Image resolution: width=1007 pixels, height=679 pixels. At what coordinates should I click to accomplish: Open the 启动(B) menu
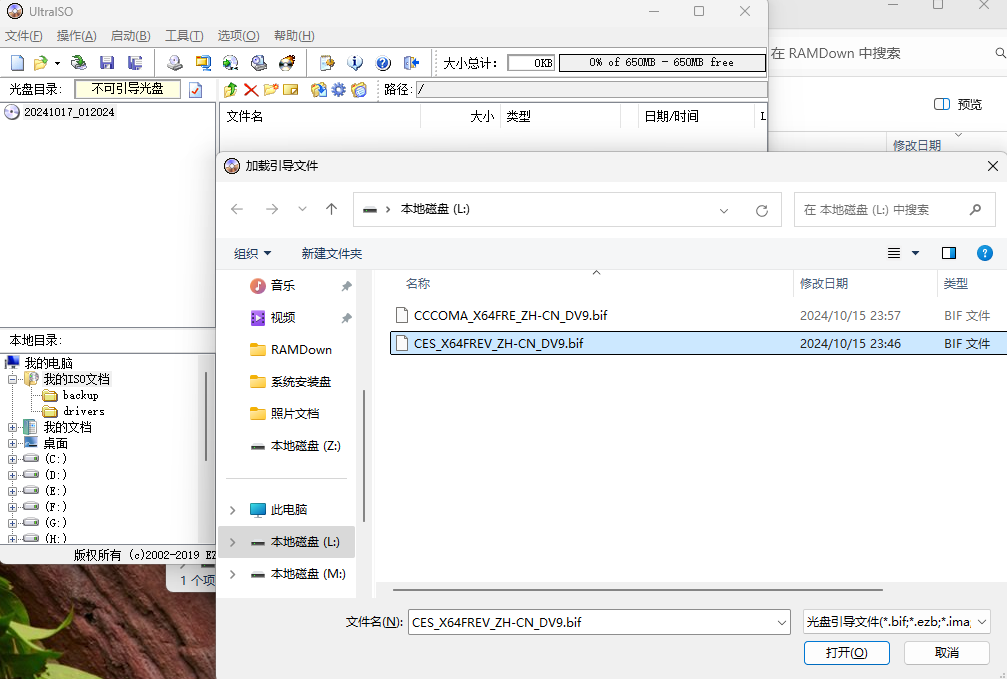tap(130, 36)
